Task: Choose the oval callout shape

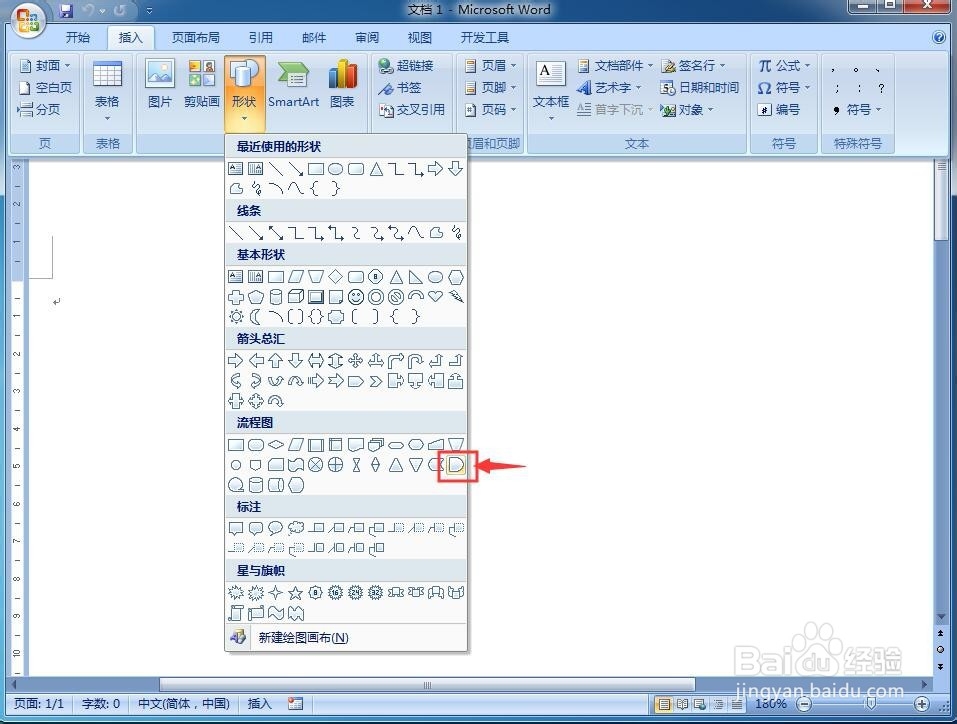Action: coord(276,528)
